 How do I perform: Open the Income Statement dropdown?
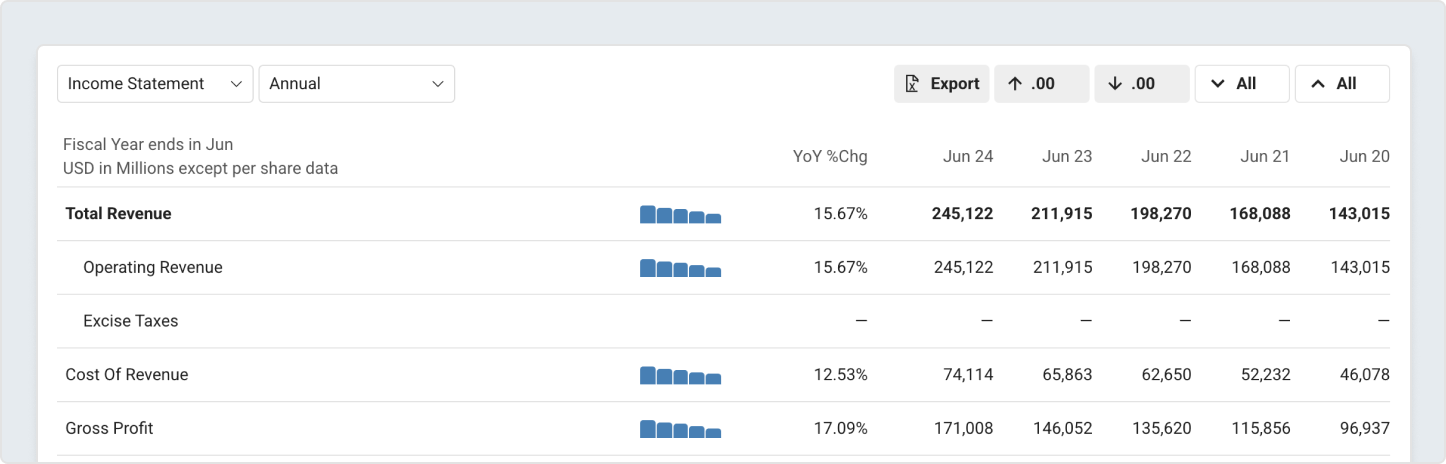155,84
